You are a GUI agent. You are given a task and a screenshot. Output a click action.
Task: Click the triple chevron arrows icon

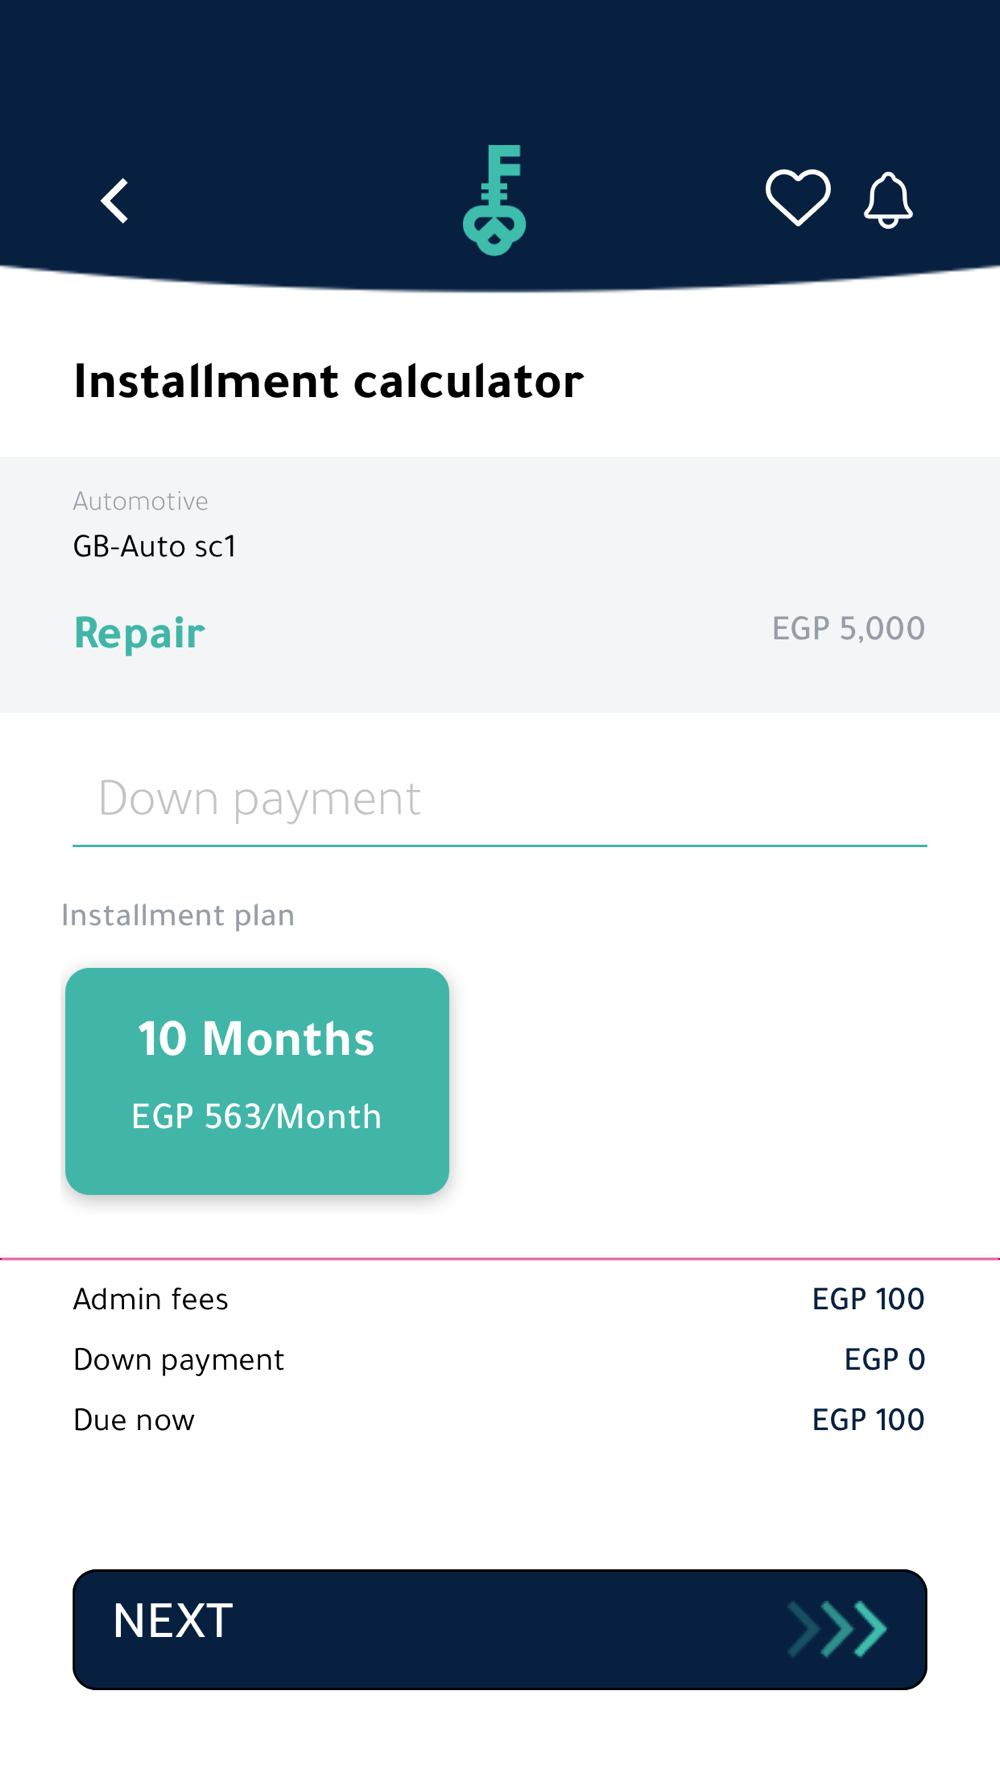(838, 1629)
